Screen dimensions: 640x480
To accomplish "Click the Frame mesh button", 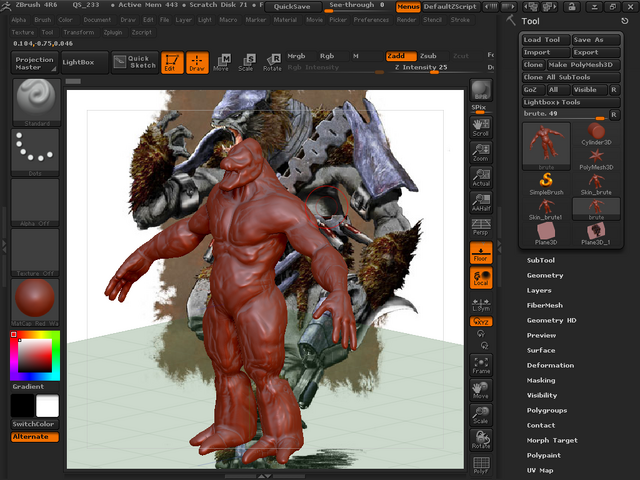I will point(481,365).
